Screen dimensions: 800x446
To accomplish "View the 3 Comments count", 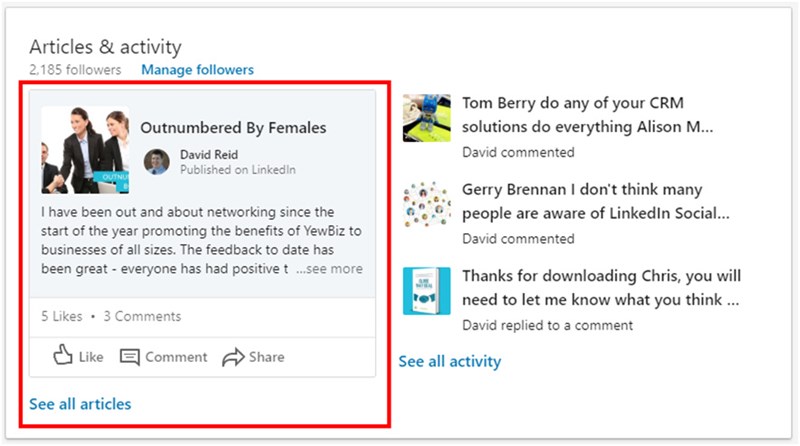I will [x=142, y=316].
